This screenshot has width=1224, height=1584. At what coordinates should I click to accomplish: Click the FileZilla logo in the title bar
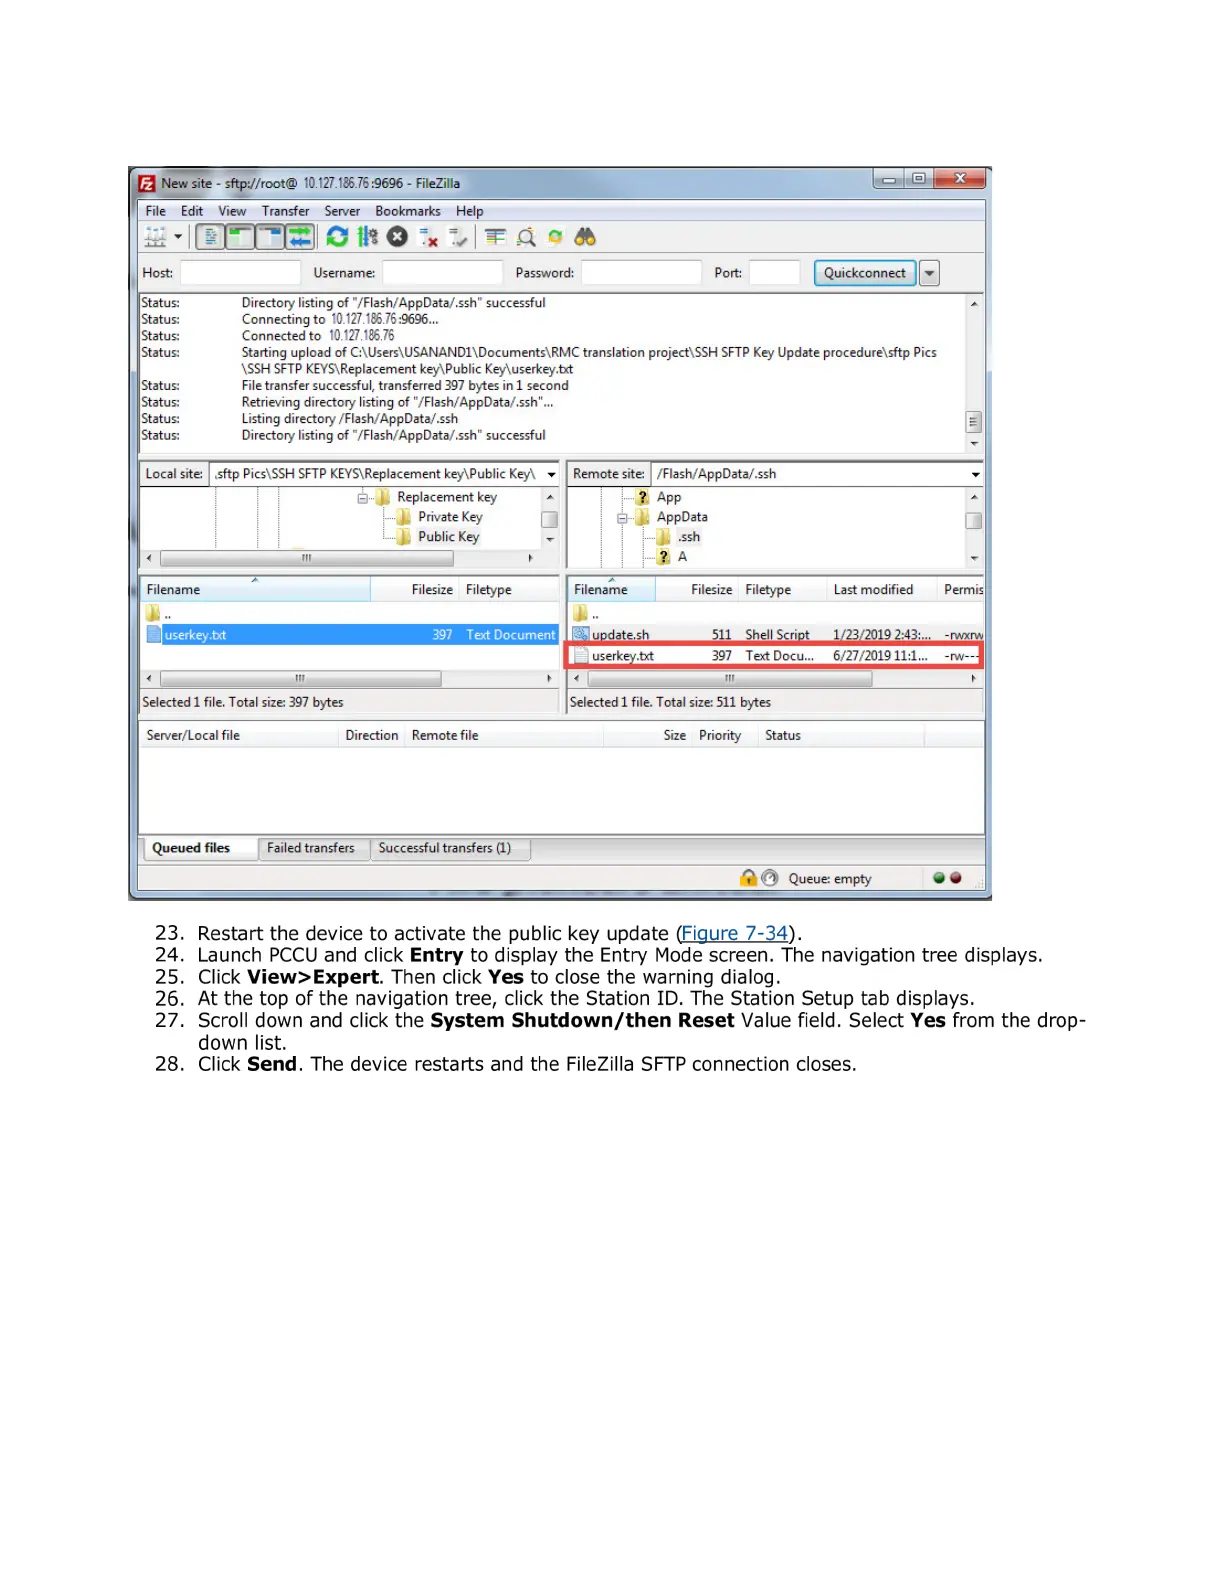pos(147,183)
